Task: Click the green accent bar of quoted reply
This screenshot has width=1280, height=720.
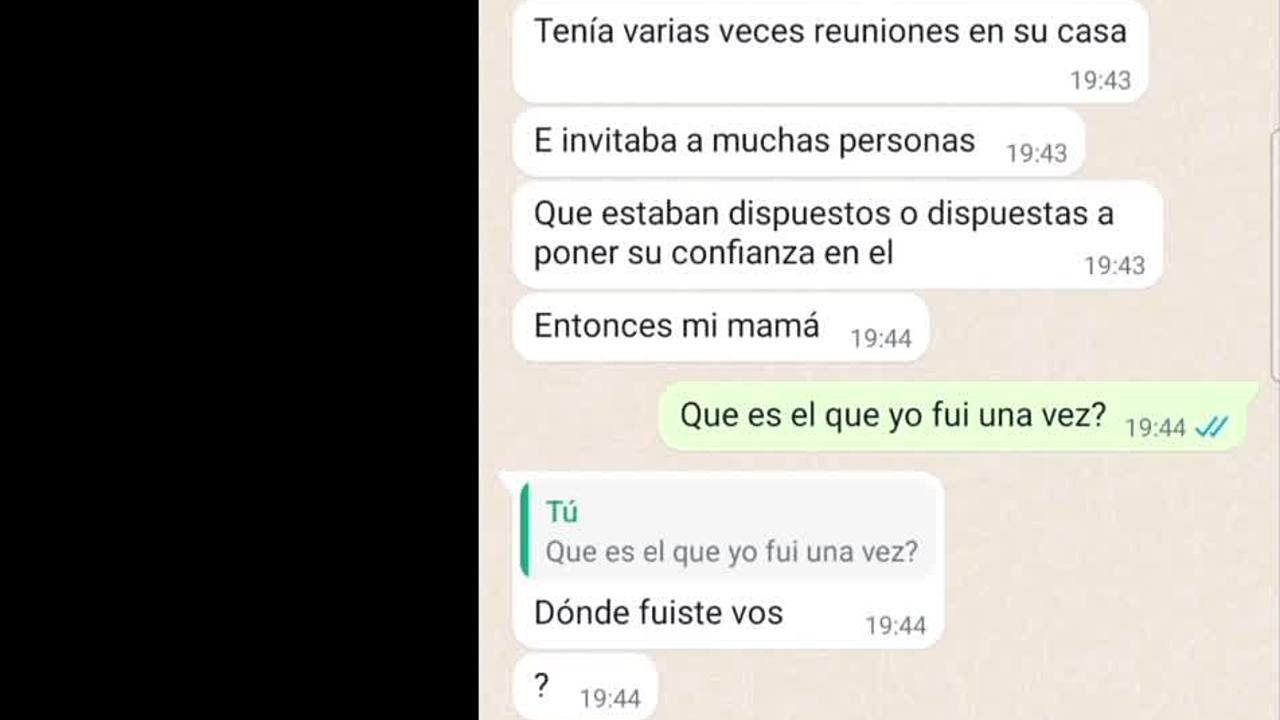Action: [525, 529]
